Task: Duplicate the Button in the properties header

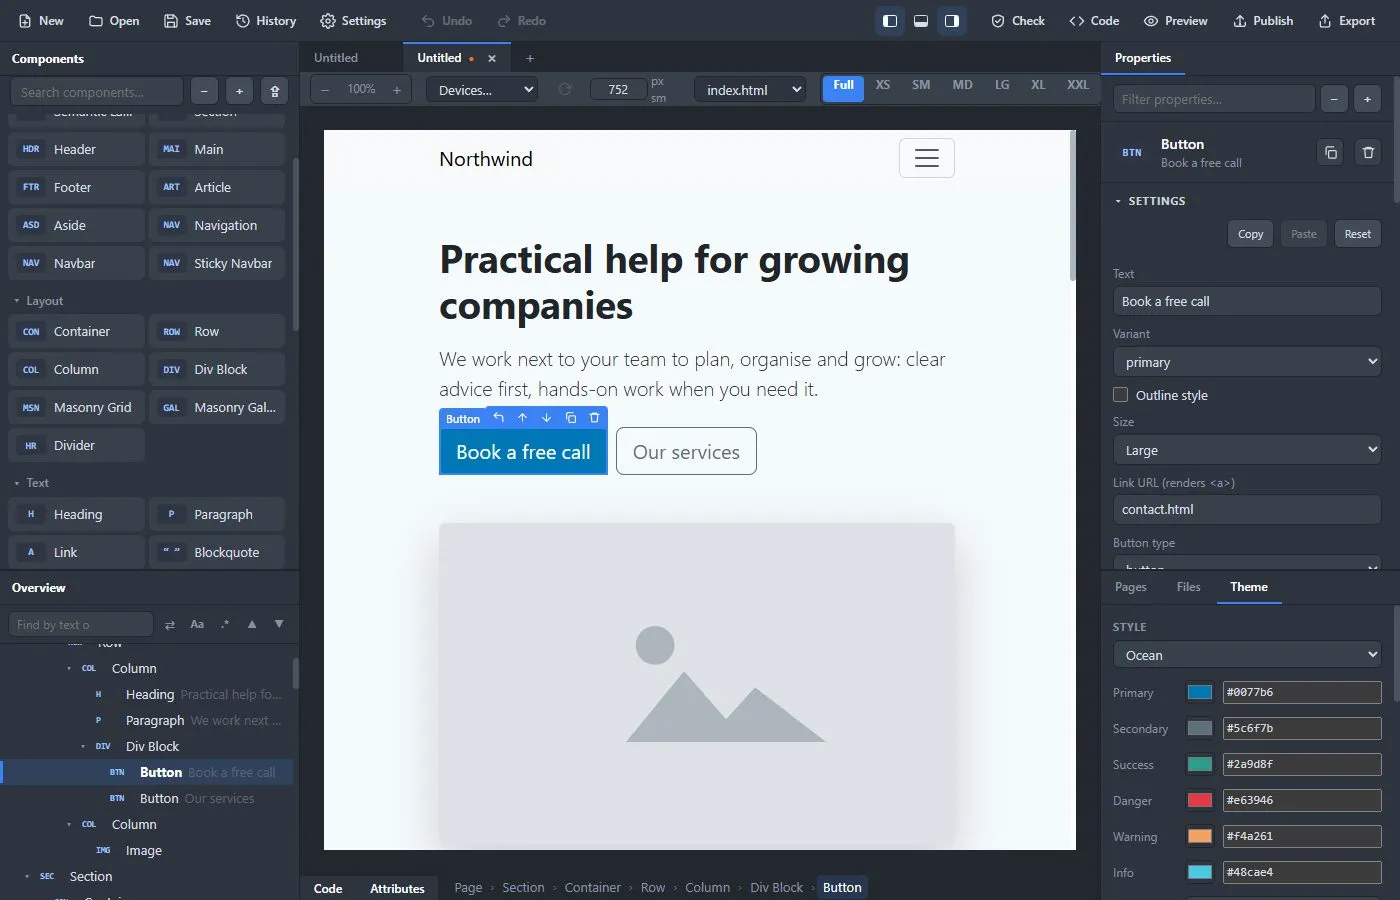Action: [x=1331, y=153]
